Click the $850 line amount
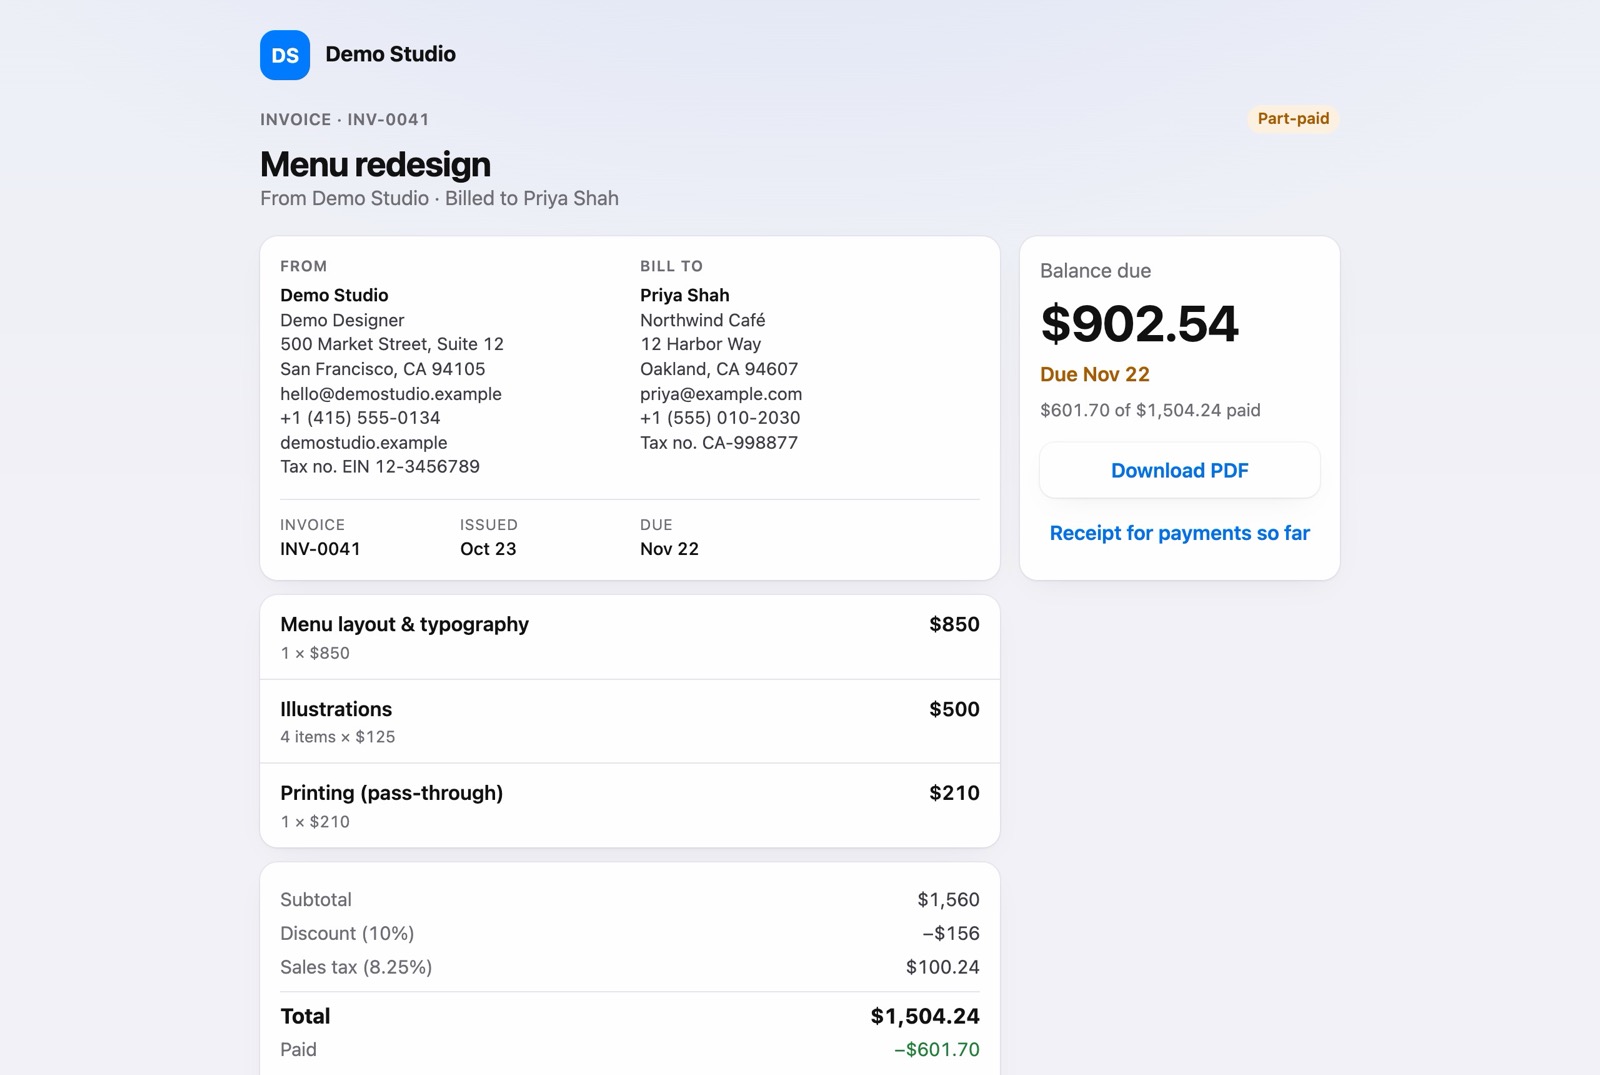1600x1075 pixels. tap(954, 624)
